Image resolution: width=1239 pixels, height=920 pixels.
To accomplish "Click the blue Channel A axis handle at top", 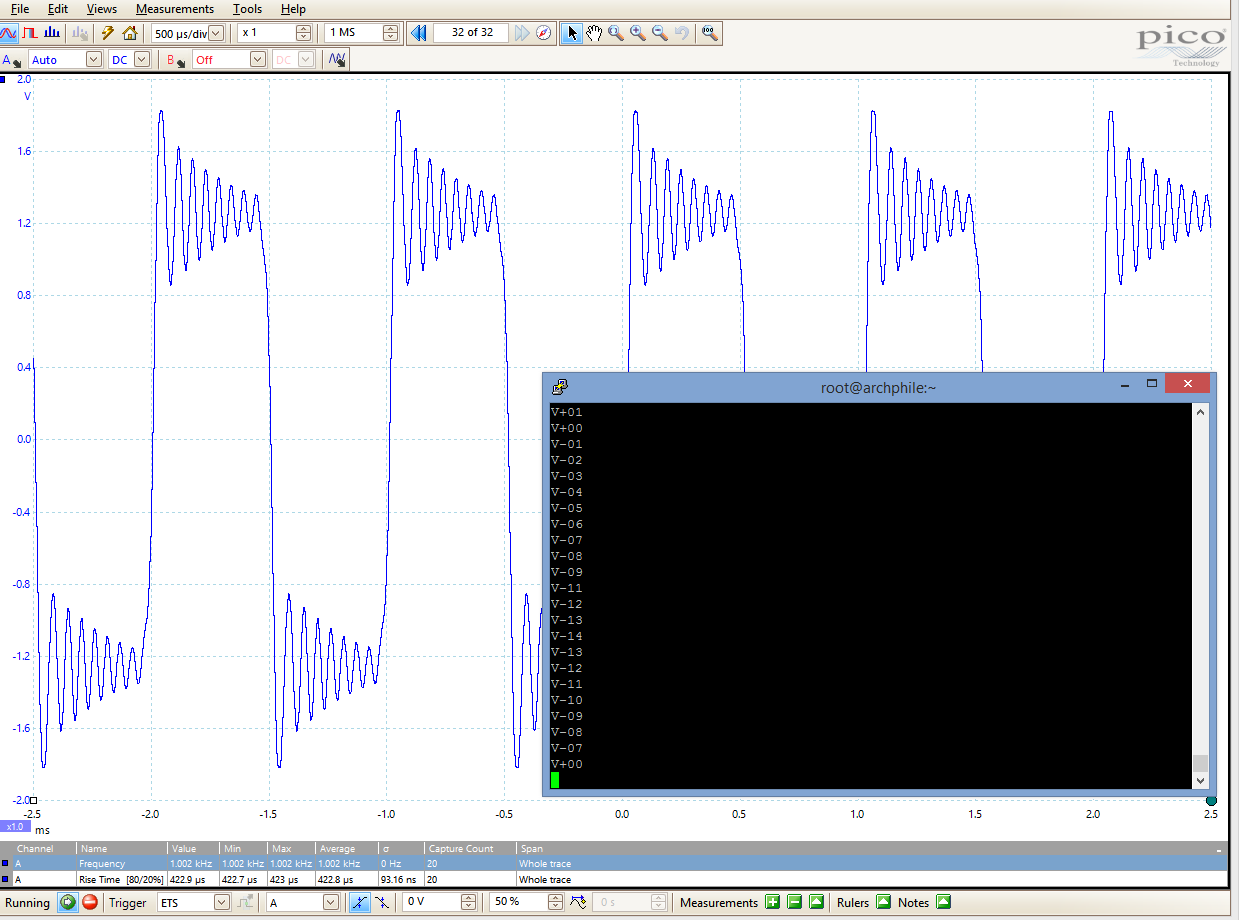I will click(x=5, y=78).
